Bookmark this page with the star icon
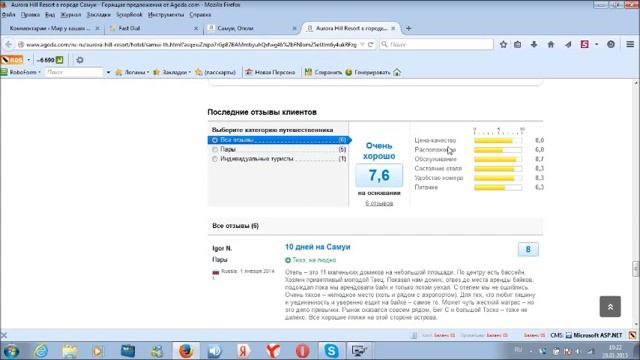The height and width of the screenshot is (360, 640). point(503,44)
